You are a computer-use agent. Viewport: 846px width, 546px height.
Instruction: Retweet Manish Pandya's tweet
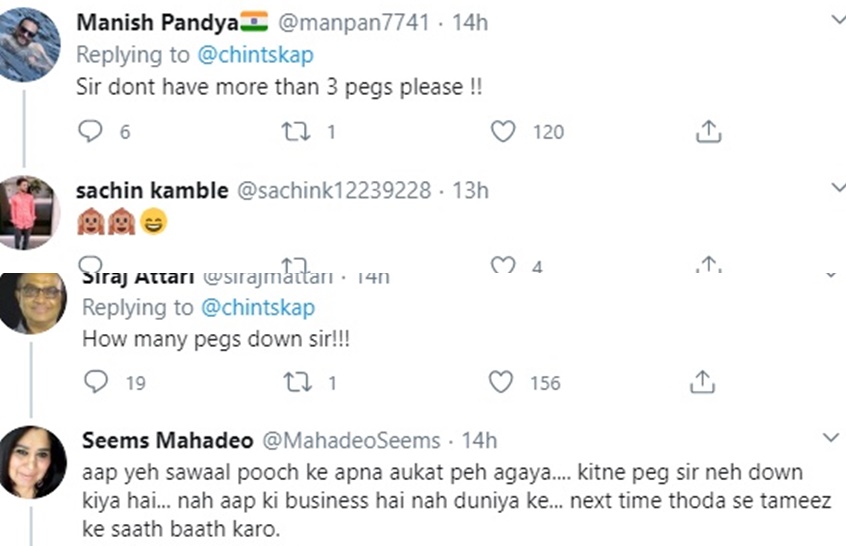pyautogui.click(x=296, y=131)
